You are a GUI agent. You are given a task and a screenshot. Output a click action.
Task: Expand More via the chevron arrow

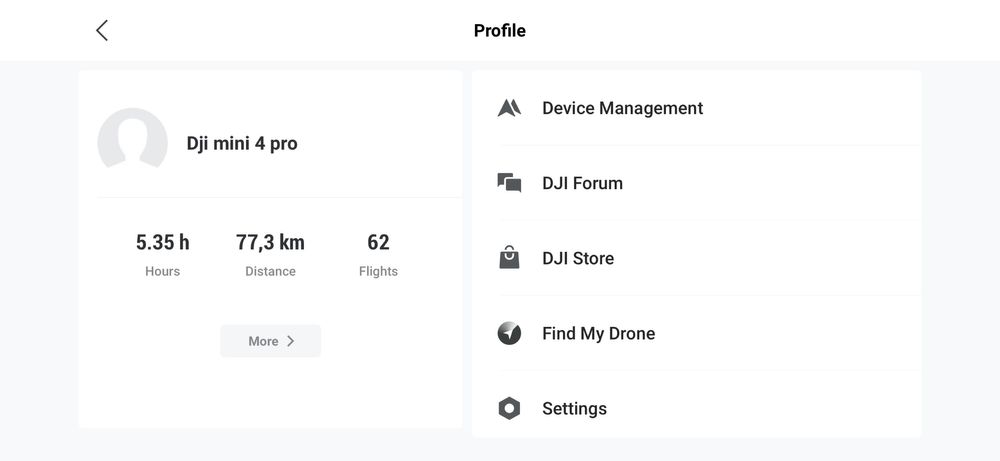tap(291, 341)
